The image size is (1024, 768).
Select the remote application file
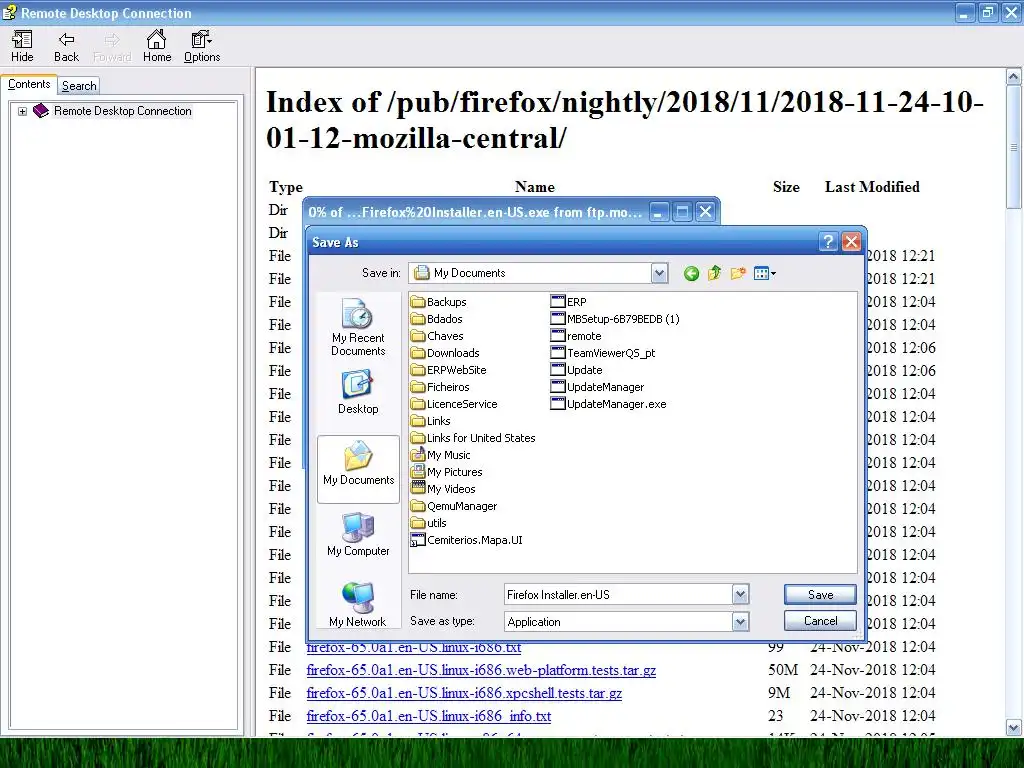coord(575,336)
